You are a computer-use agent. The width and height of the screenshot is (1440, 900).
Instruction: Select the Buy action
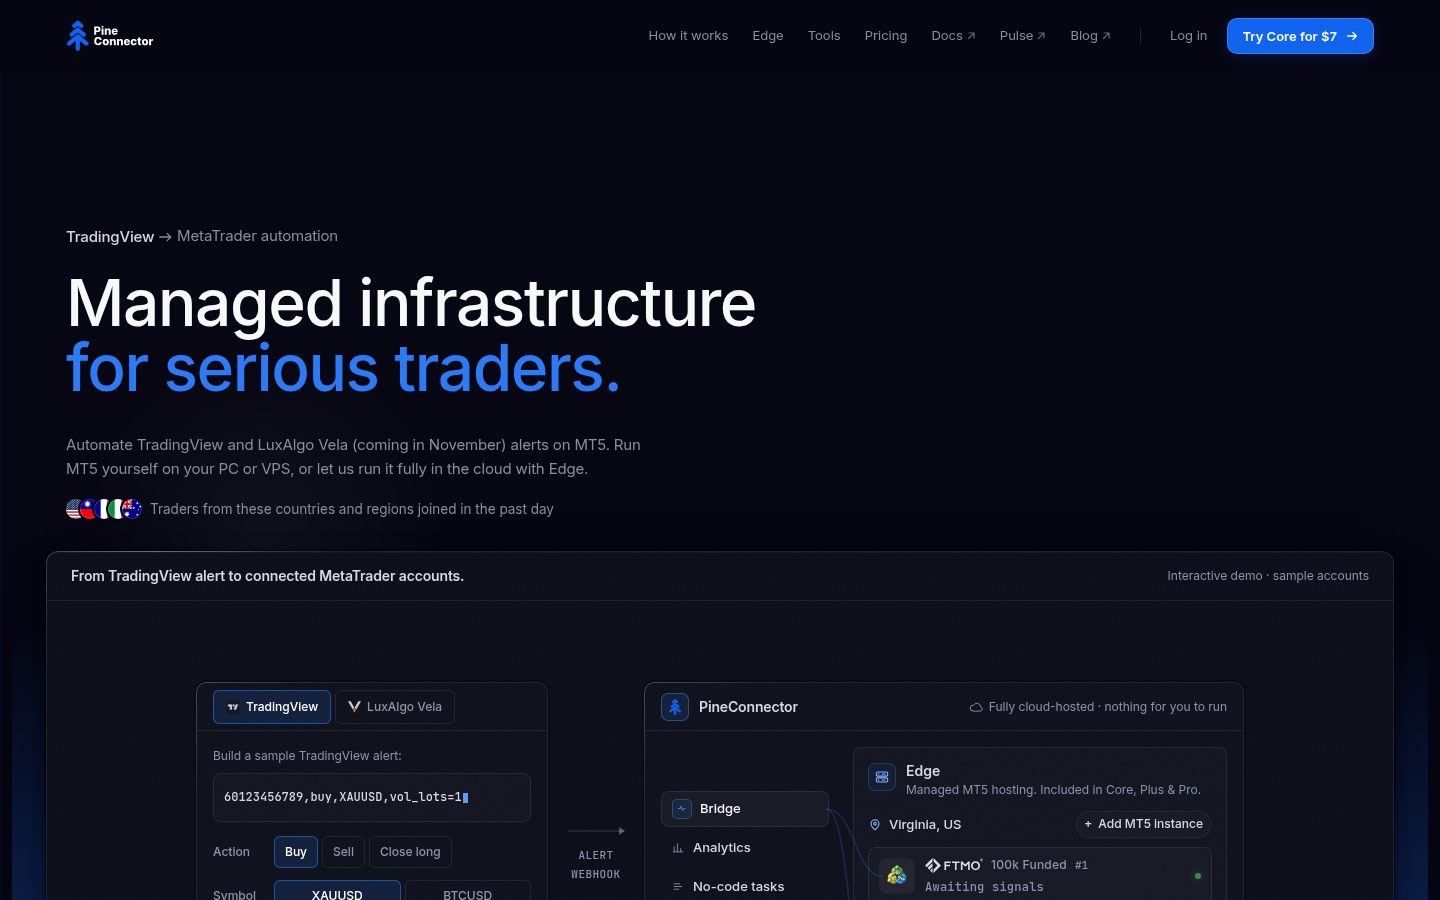point(296,852)
